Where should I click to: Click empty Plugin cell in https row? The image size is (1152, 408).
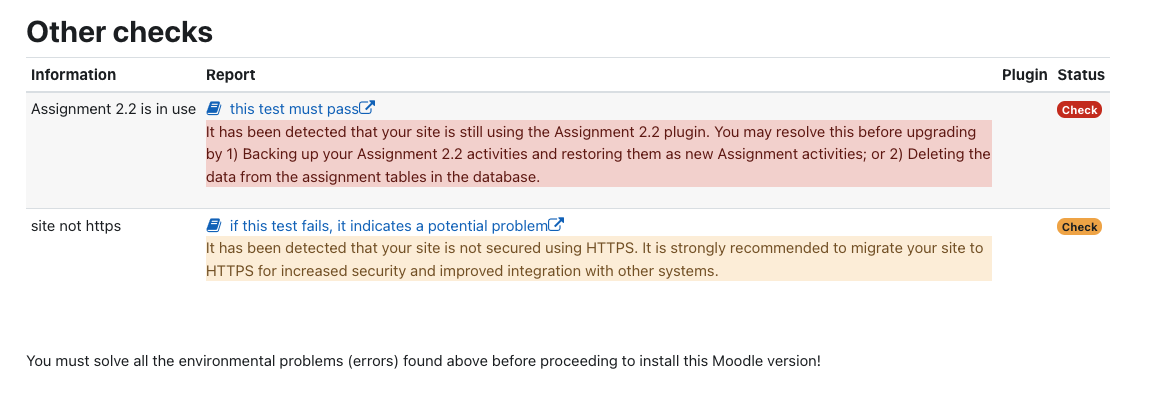click(x=1024, y=252)
